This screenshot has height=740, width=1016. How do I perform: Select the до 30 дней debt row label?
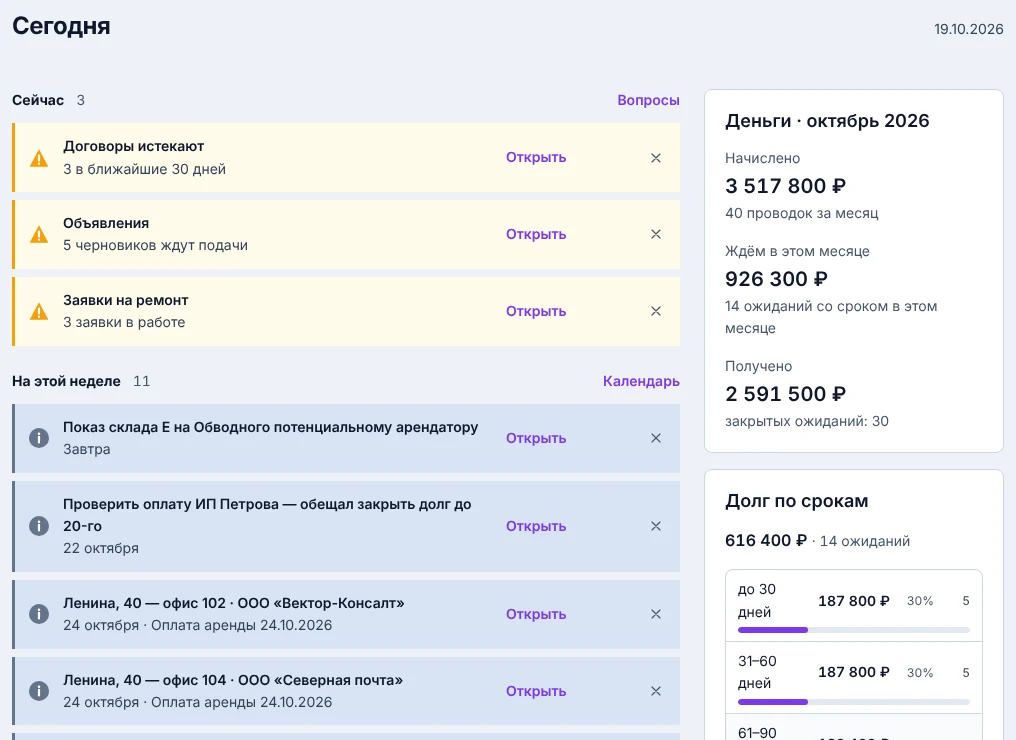pos(757,601)
